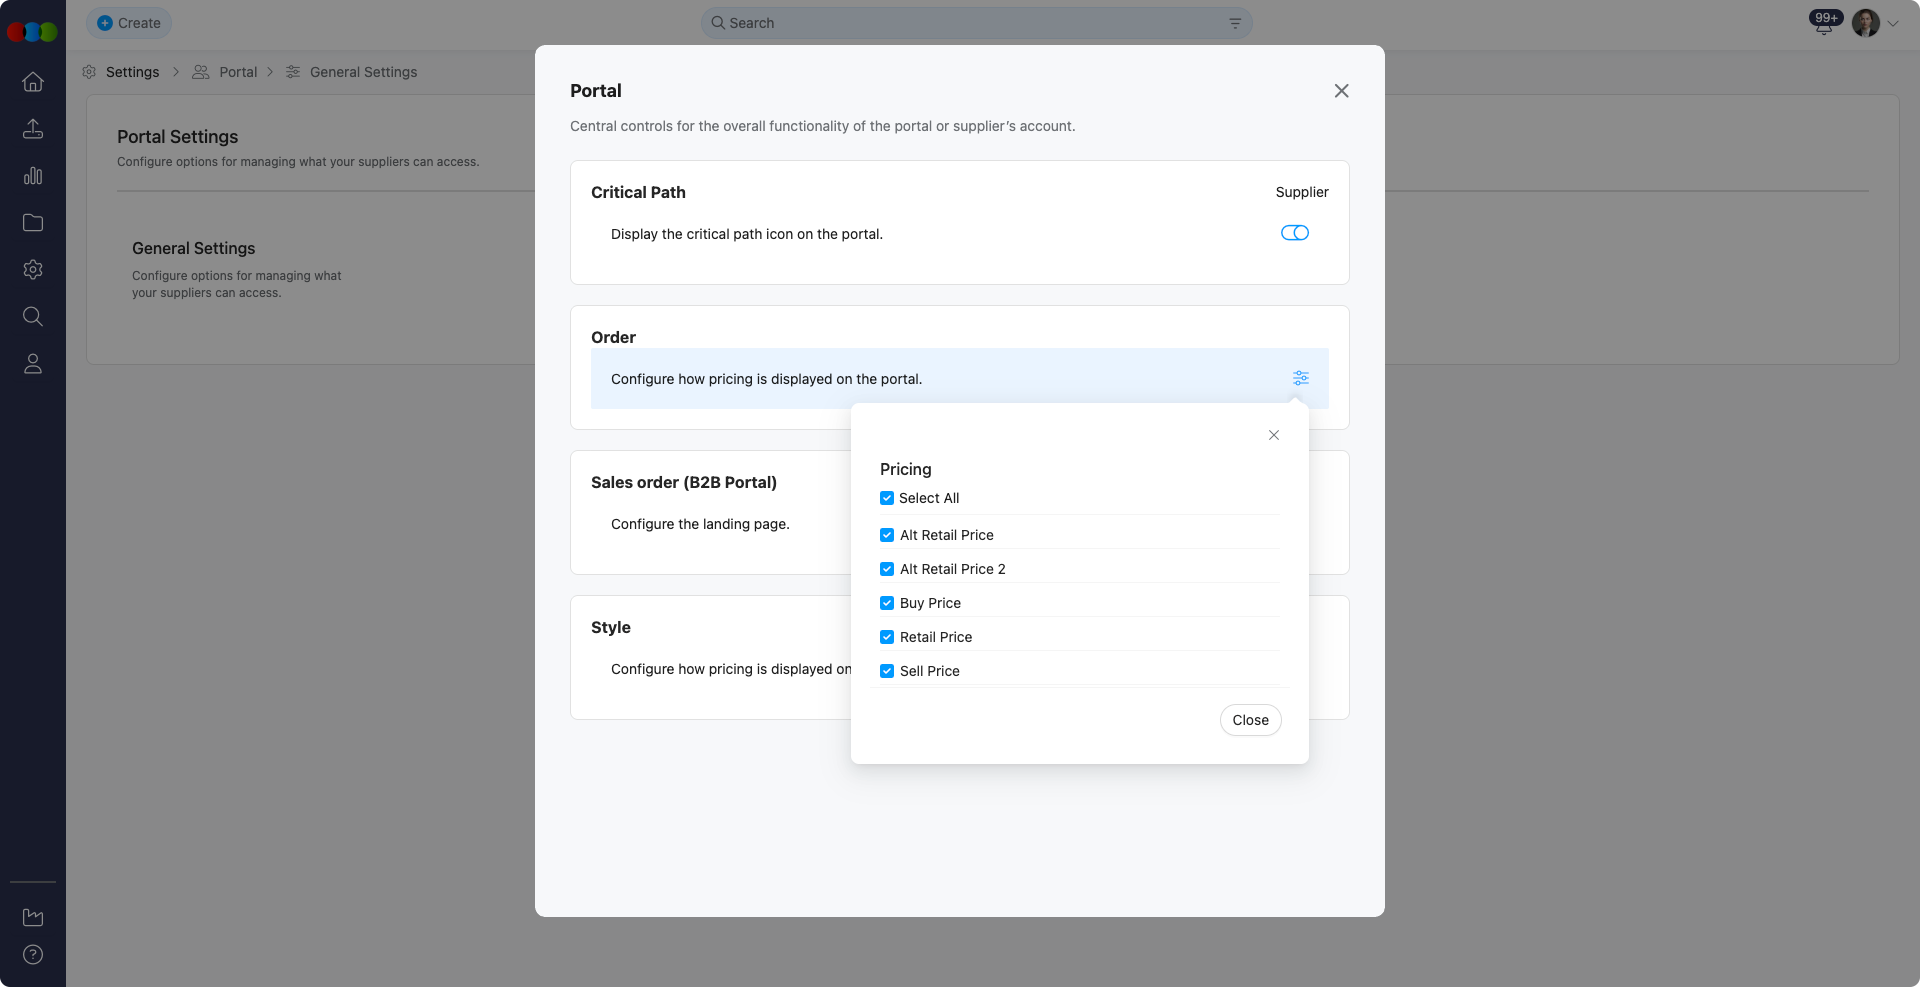
Task: Toggle the Critical Path supplier switch
Action: tap(1294, 232)
